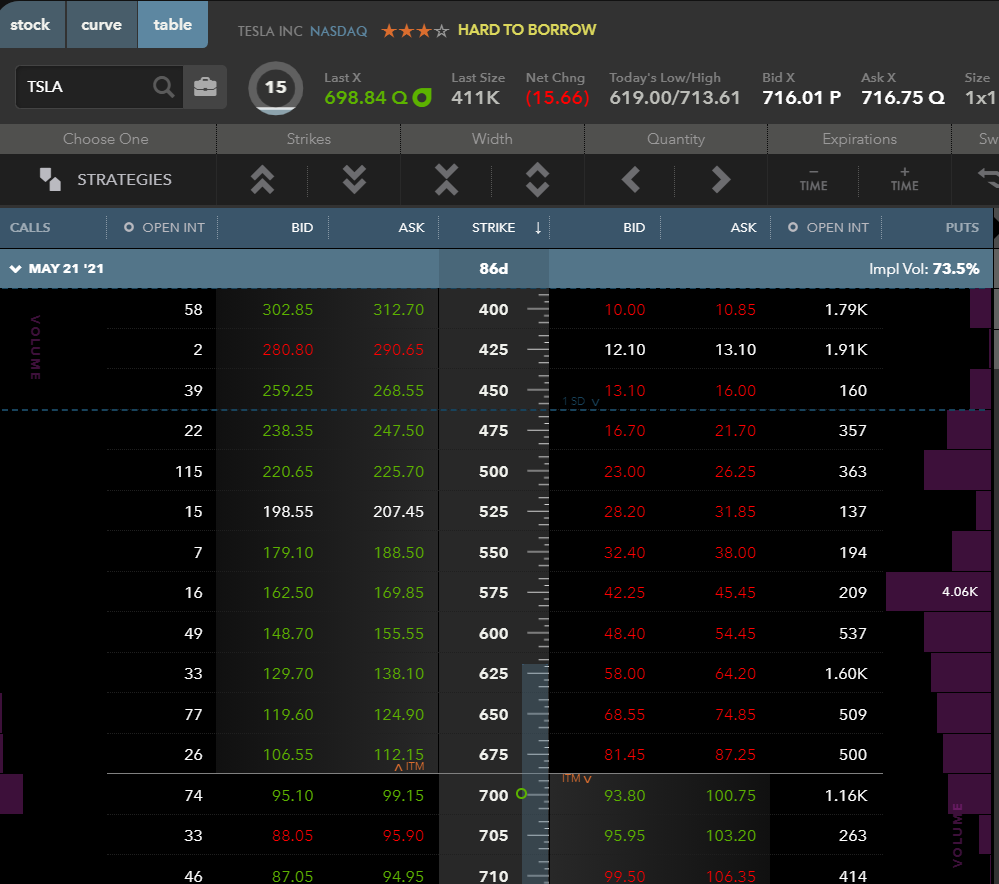Click put bid 16.70 at strike 475

624,431
